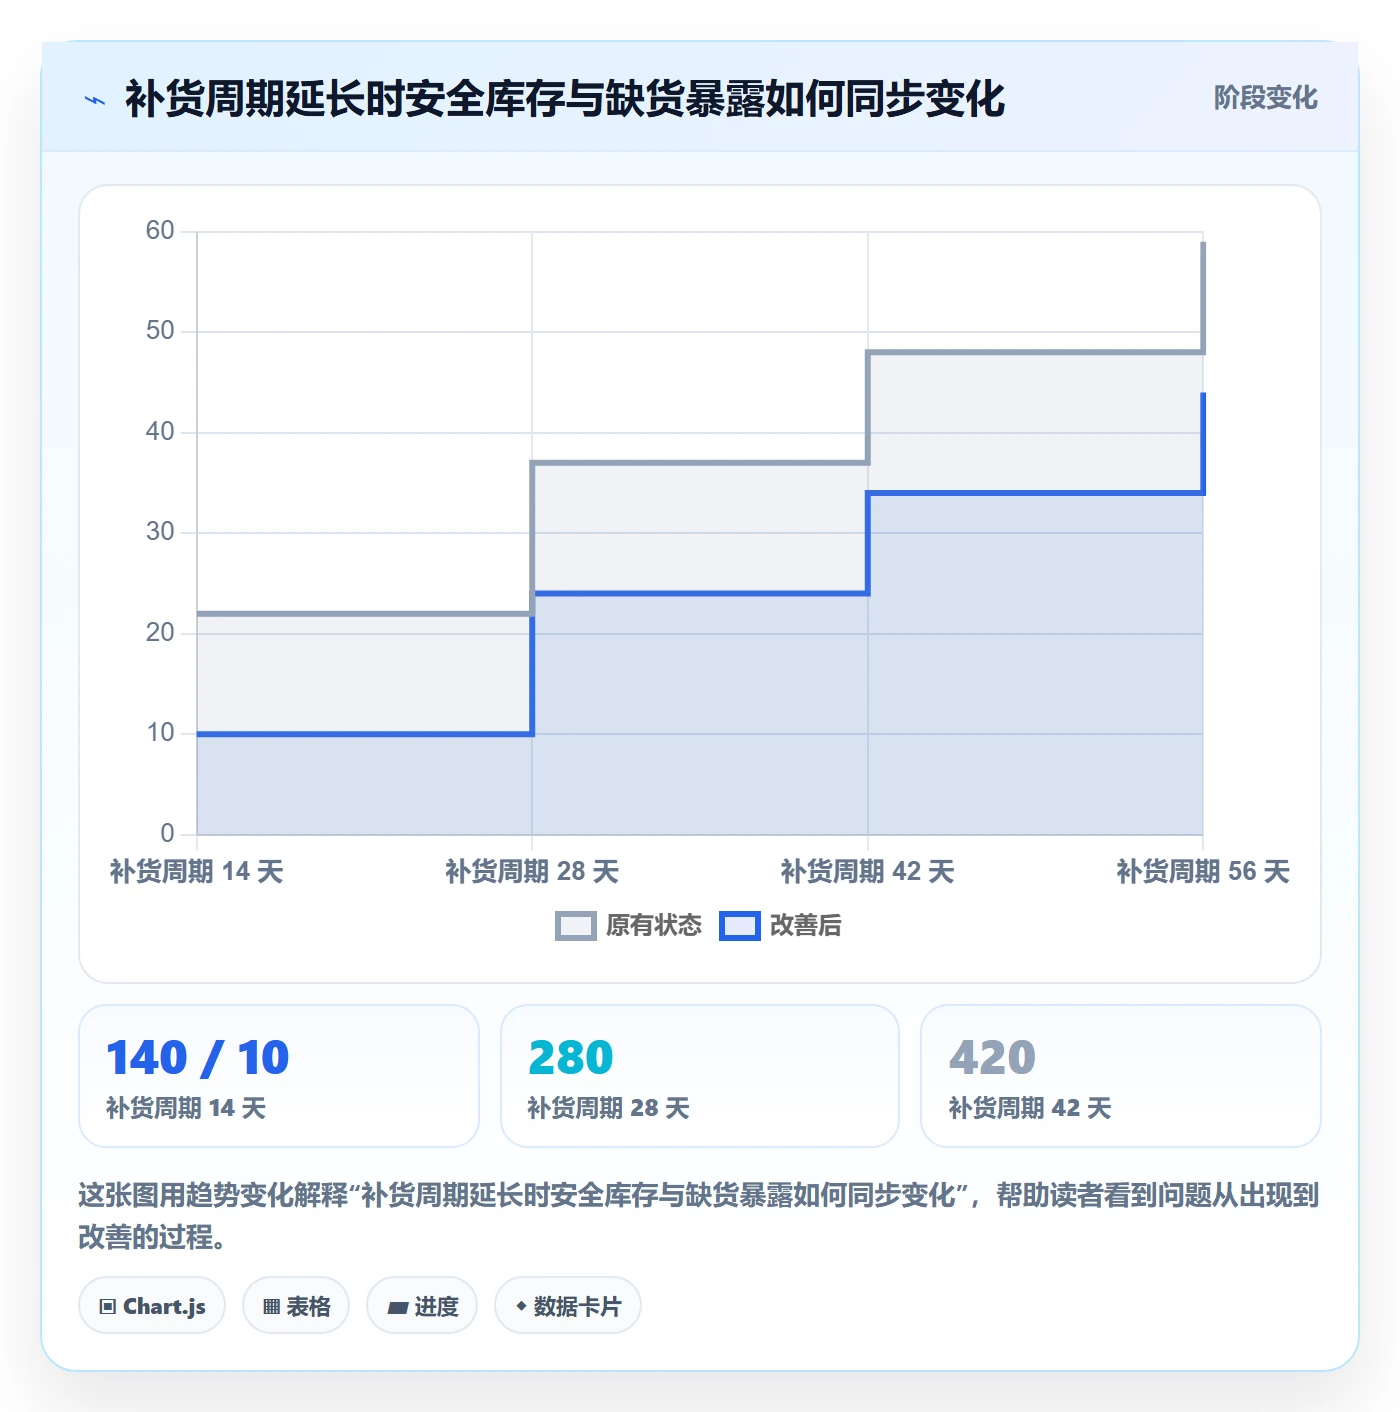Image resolution: width=1400 pixels, height=1412 pixels.
Task: Click the 补货周期 56 天 axis label
Action: [1203, 871]
